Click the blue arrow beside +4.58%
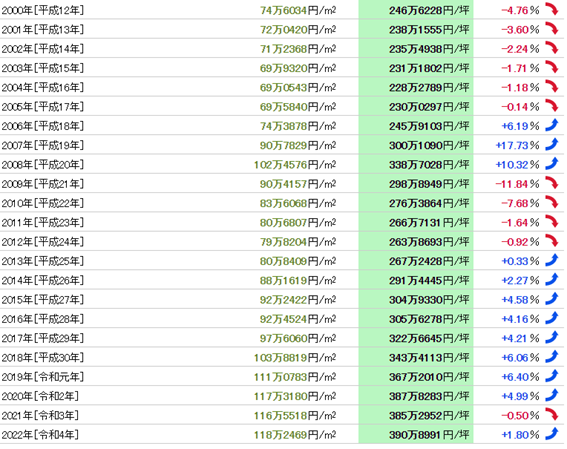The width and height of the screenshot is (567, 449). click(552, 299)
